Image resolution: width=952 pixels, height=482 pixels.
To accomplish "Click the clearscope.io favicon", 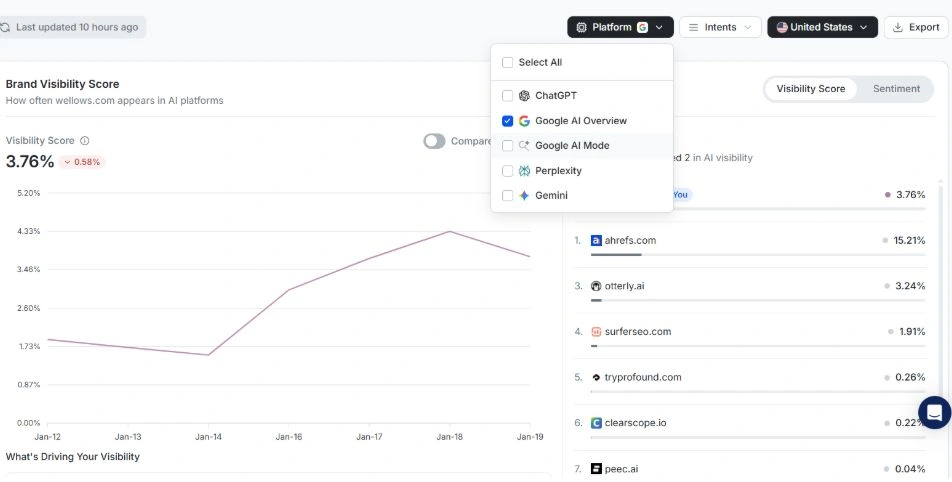I will (596, 423).
